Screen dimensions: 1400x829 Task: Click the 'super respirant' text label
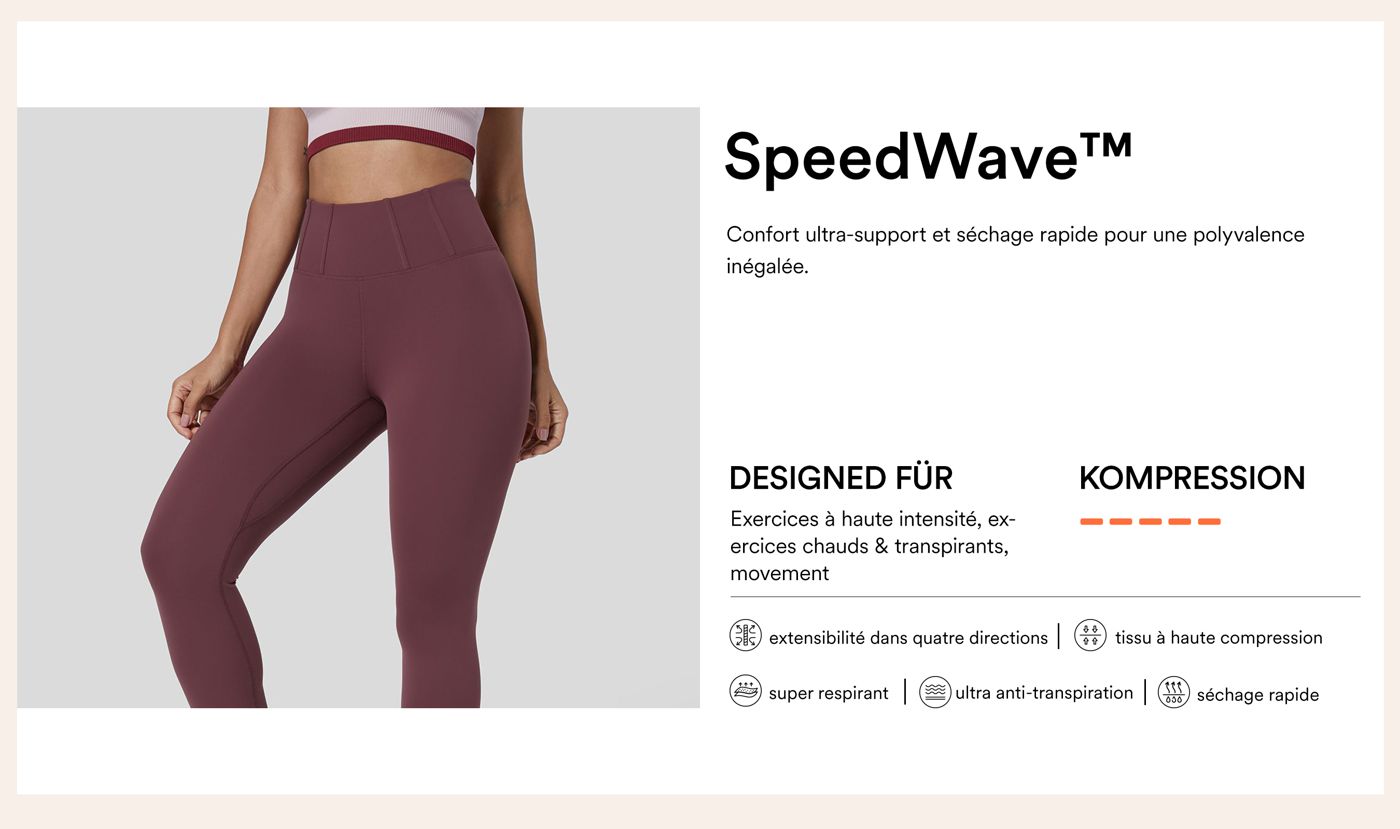(x=828, y=694)
